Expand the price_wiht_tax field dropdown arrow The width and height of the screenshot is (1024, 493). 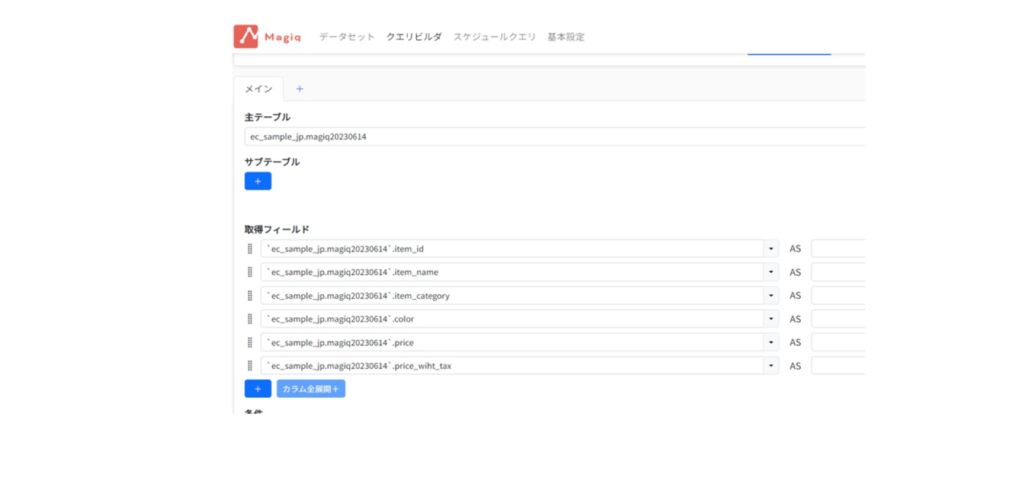[771, 366]
